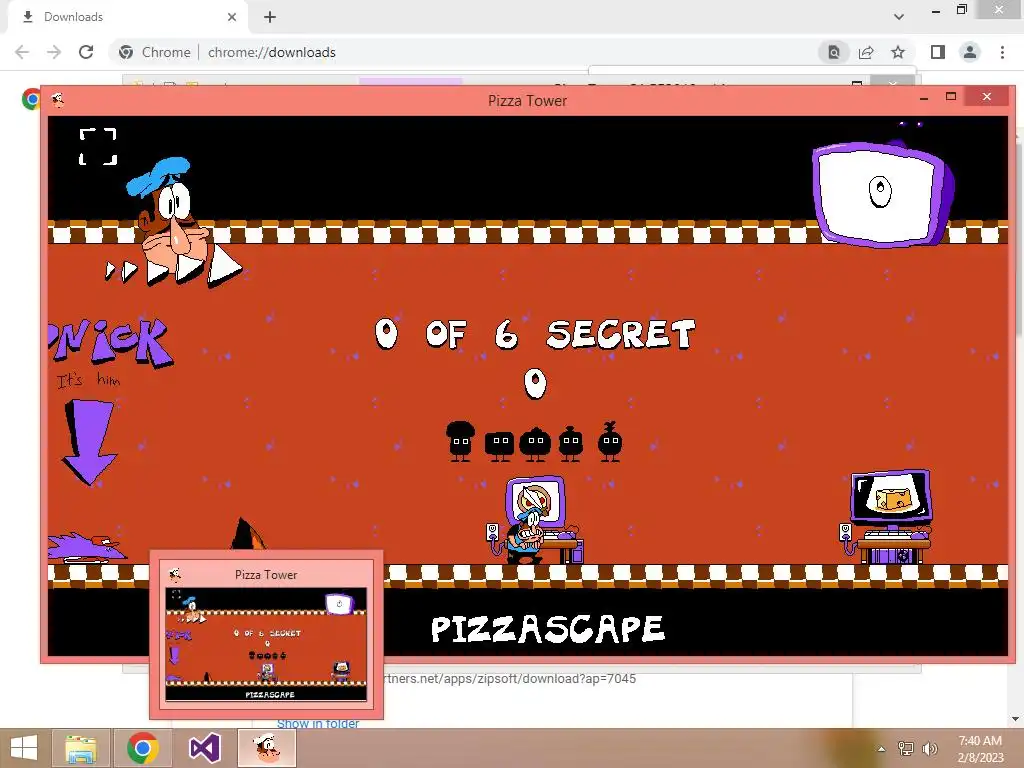The height and width of the screenshot is (768, 1024).
Task: Click the purple Nick graffiti text
Action: 110,342
